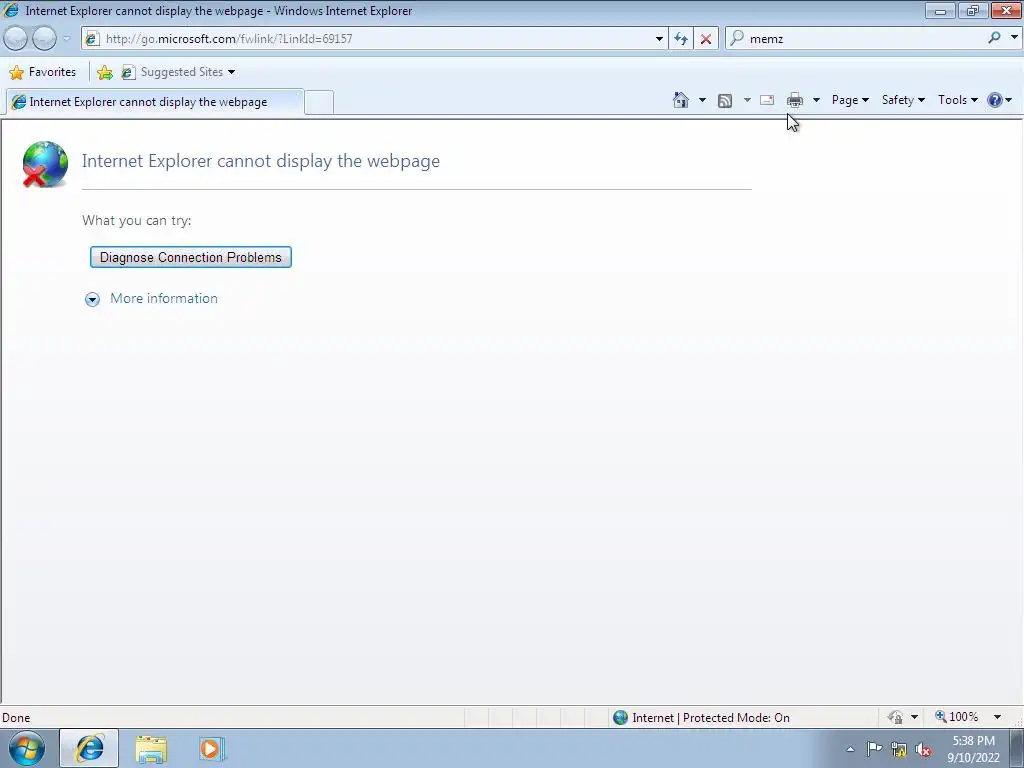The image size is (1024, 768).
Task: Click the Action Center flag icon
Action: tap(874, 749)
